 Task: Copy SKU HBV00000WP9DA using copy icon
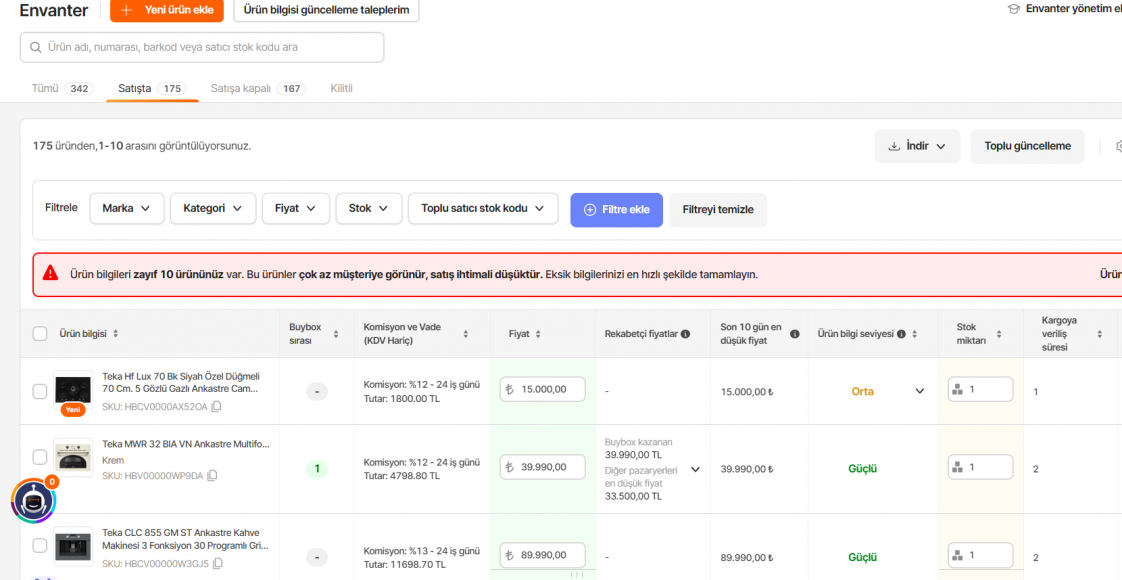coord(212,476)
